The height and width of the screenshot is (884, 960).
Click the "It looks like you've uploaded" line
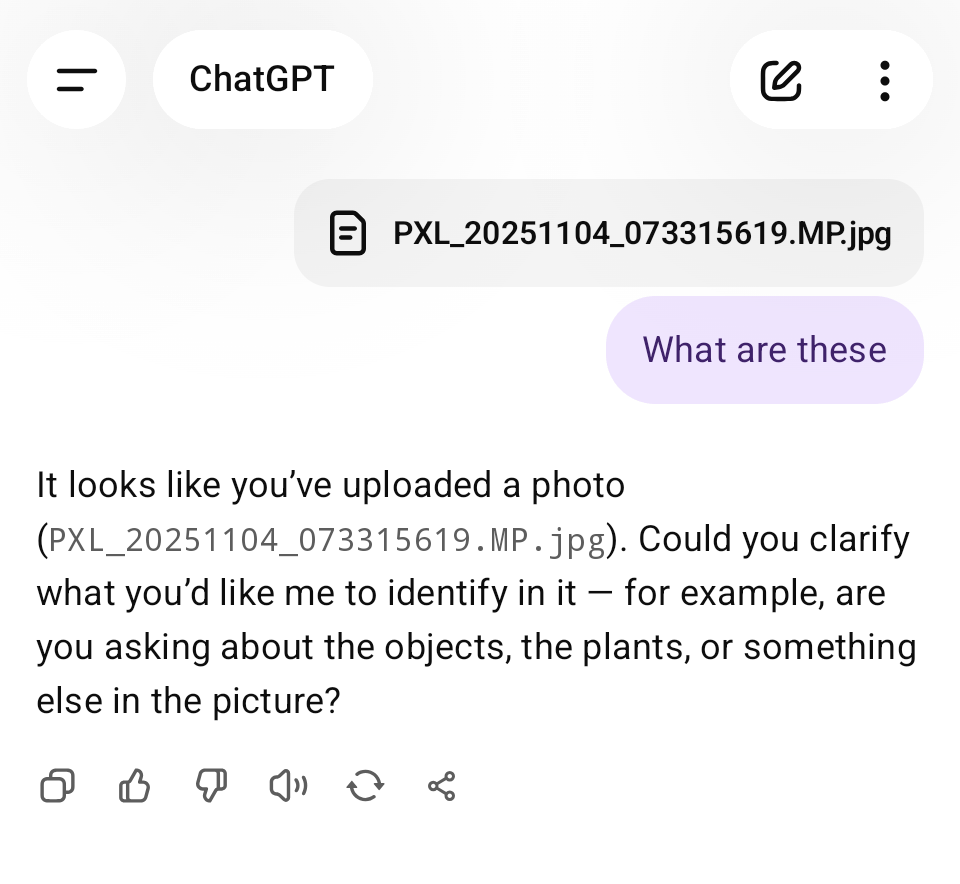pyautogui.click(x=330, y=486)
